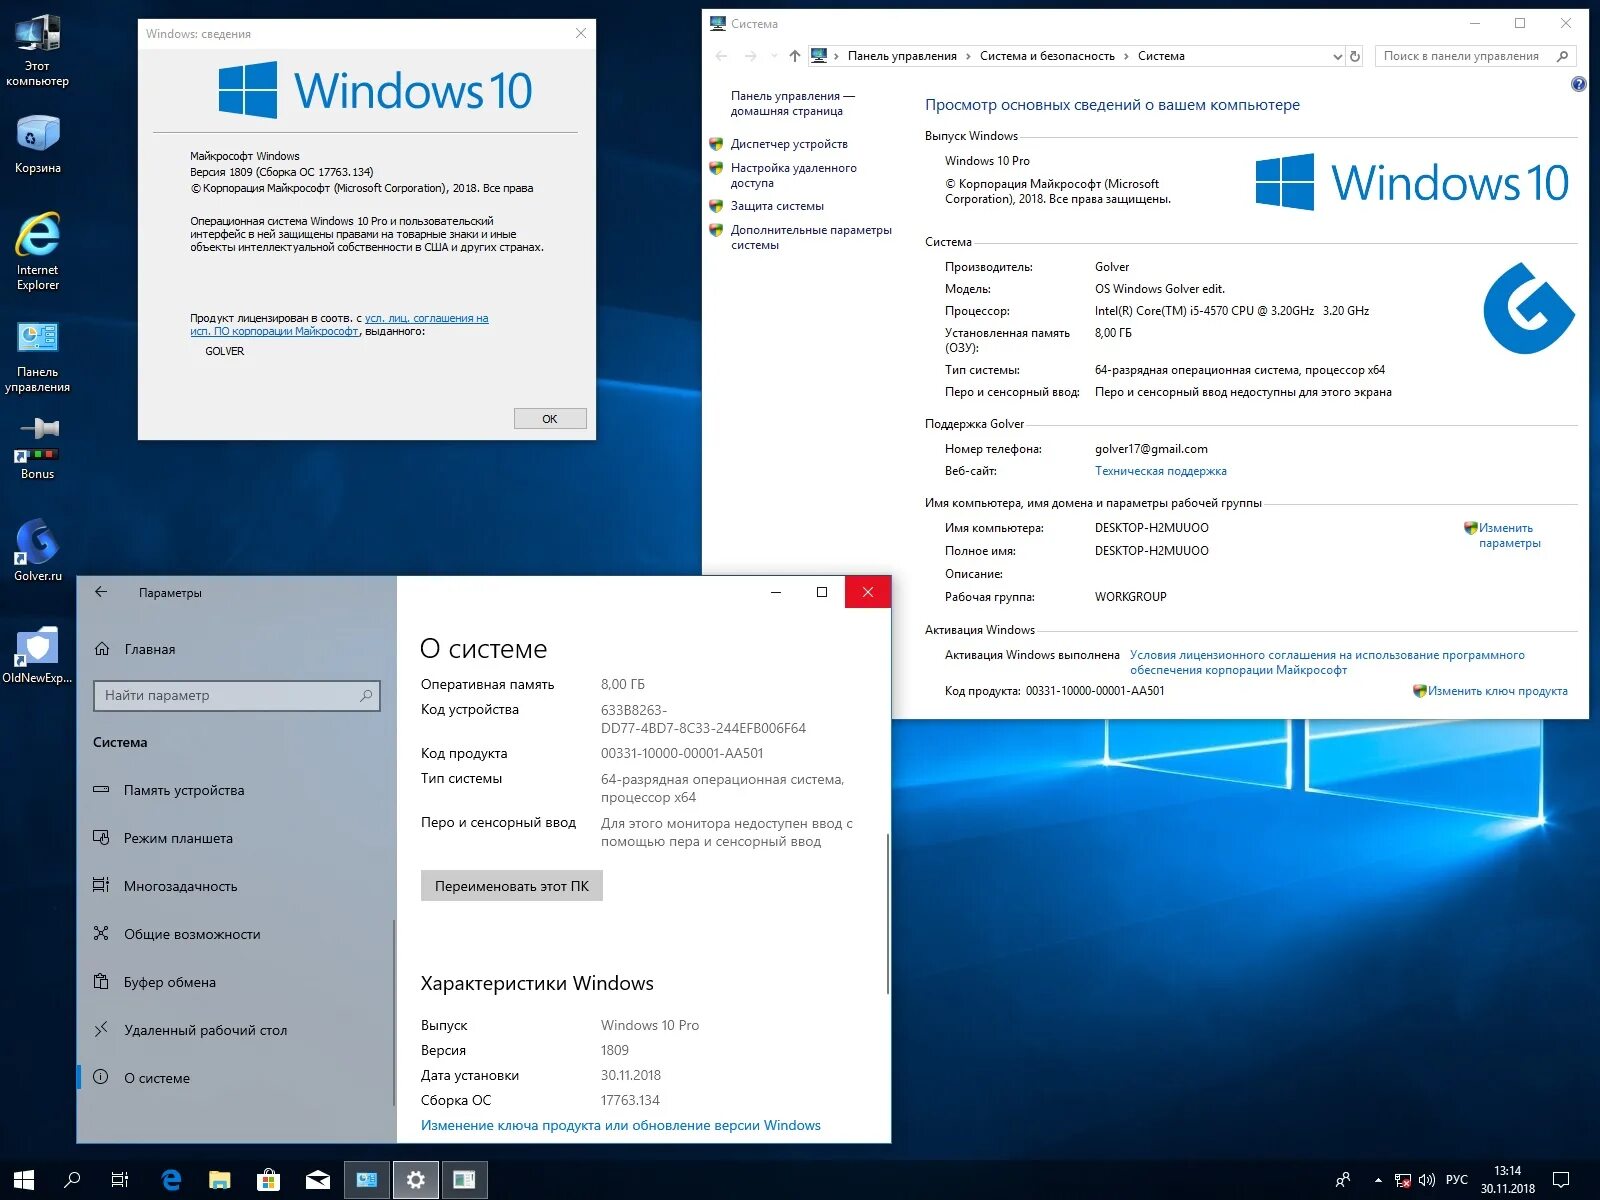
Task: Click the Windows Start button
Action: 24,1180
